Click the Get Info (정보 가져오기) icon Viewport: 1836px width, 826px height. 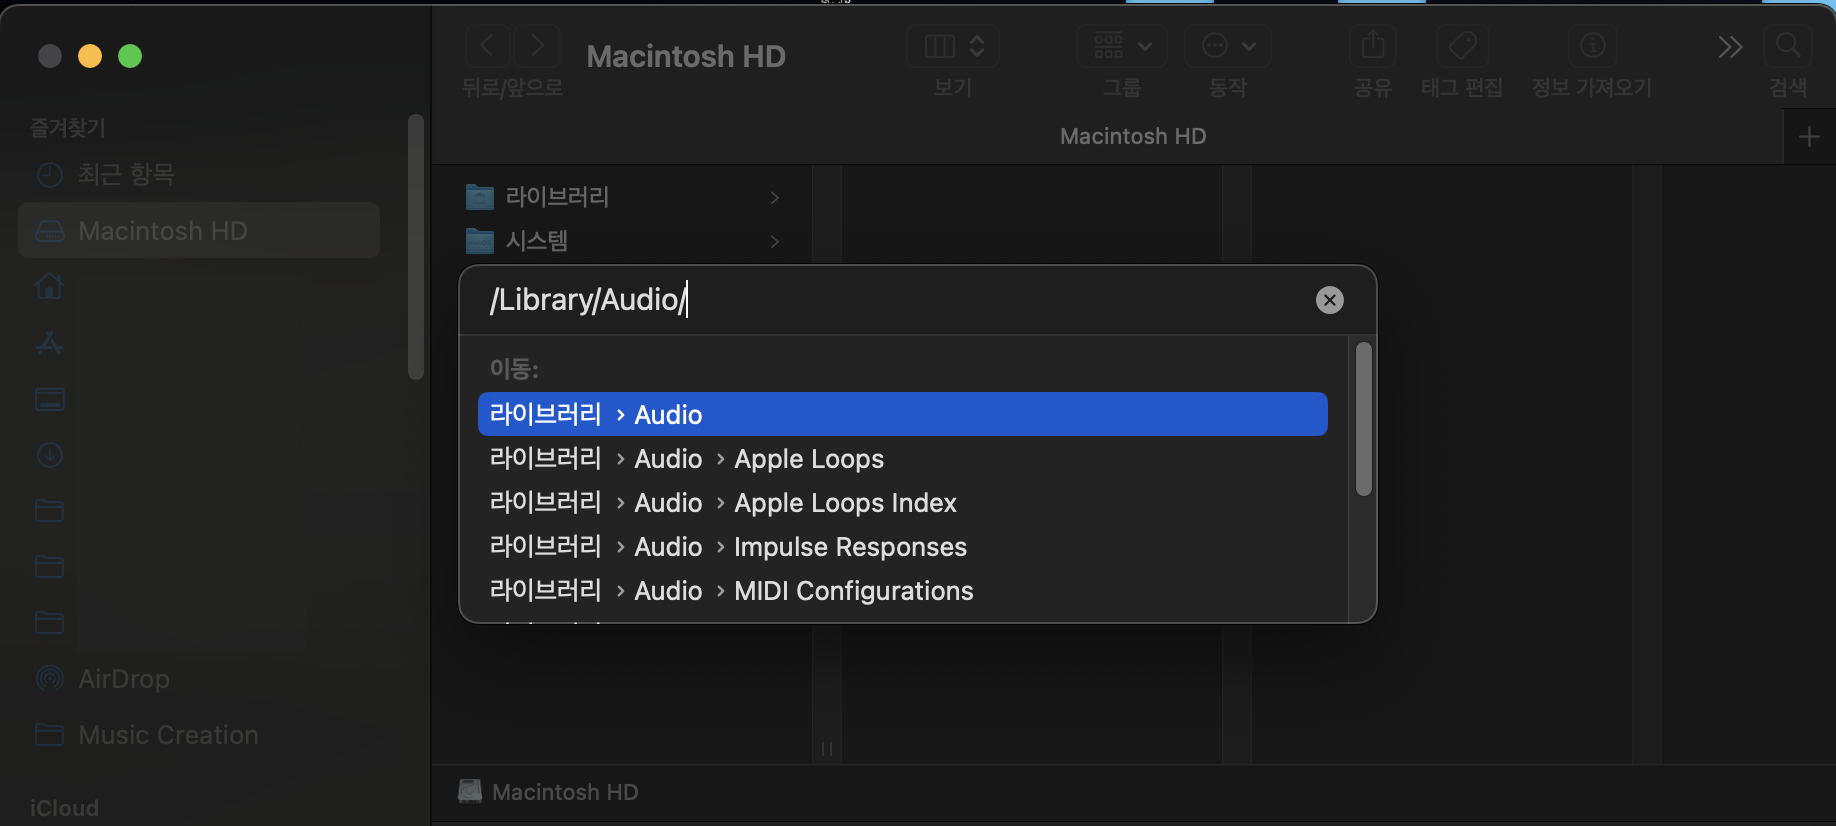point(1592,46)
